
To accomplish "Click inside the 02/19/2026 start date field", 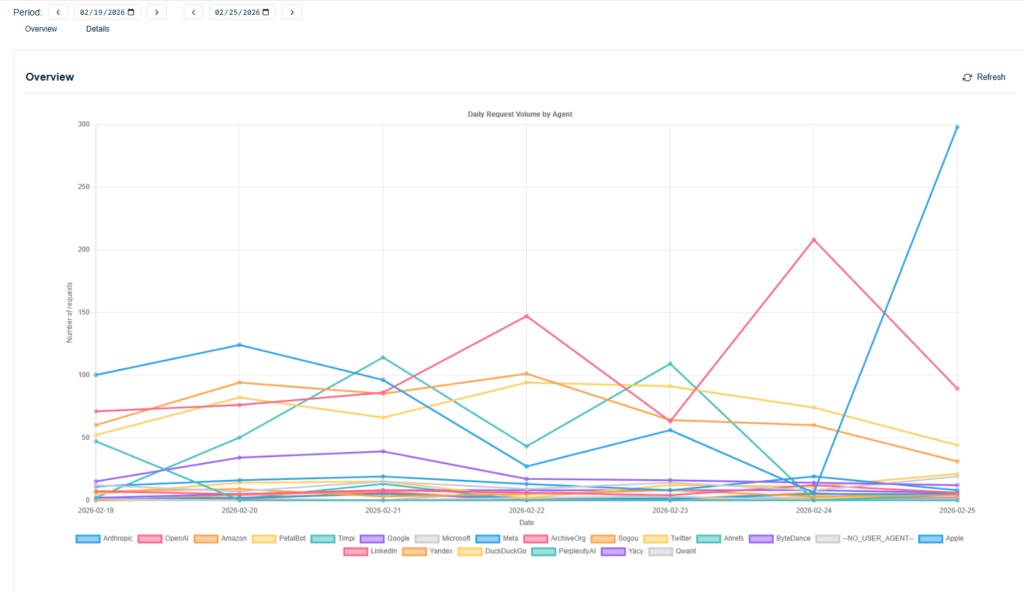I will point(100,12).
